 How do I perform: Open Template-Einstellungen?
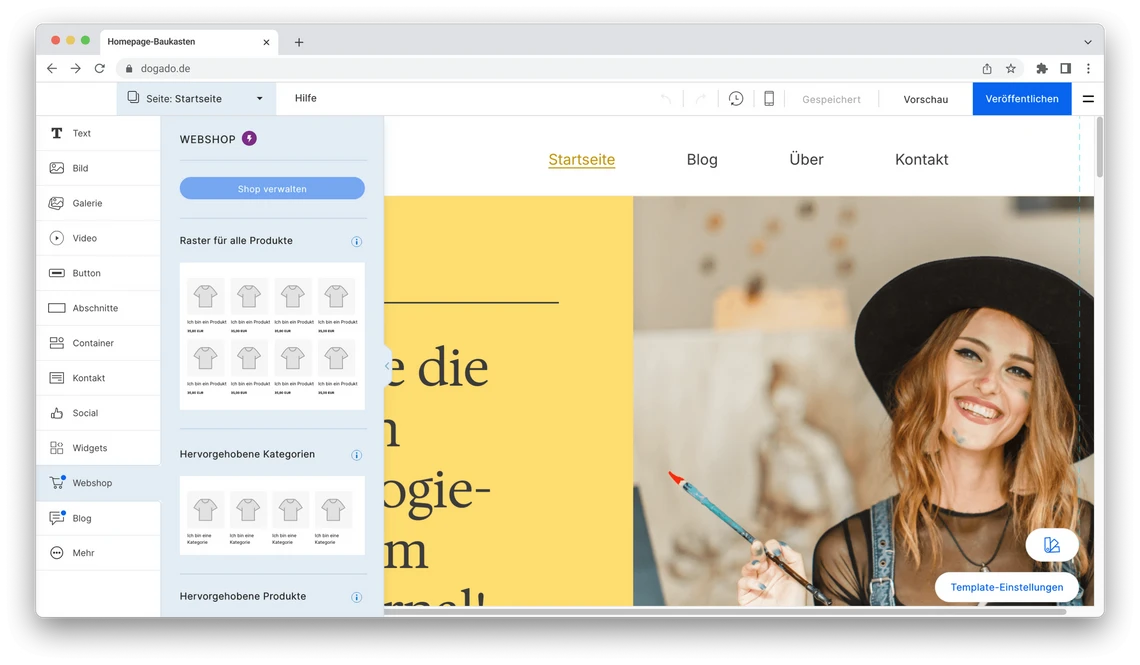click(1006, 587)
